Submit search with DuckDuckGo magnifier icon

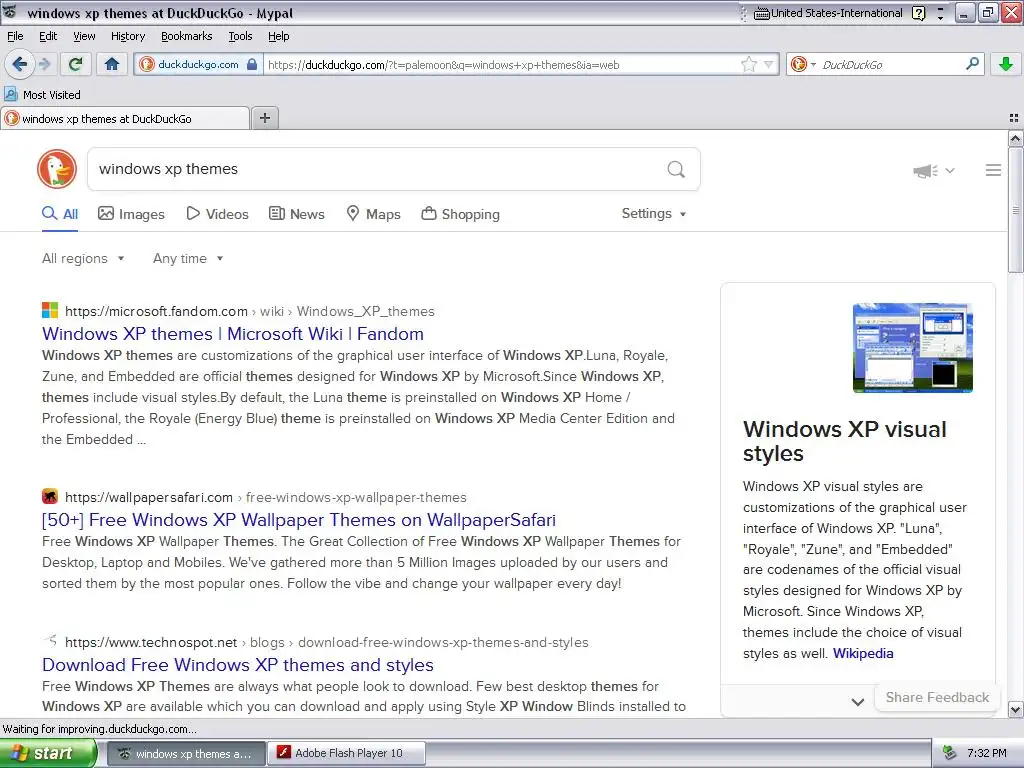coord(676,169)
